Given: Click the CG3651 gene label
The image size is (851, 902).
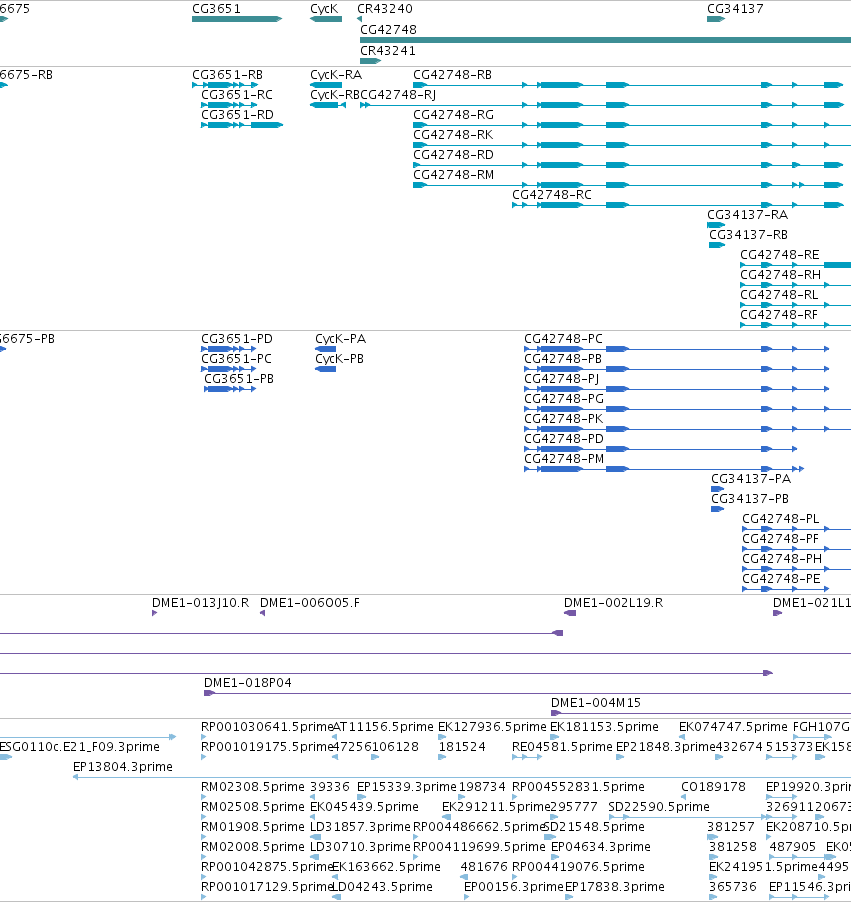Looking at the screenshot, I should click(x=216, y=9).
